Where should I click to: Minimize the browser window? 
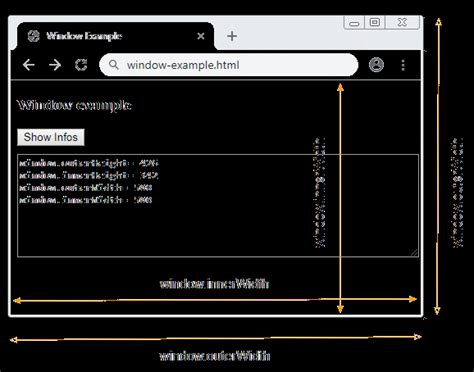point(354,23)
